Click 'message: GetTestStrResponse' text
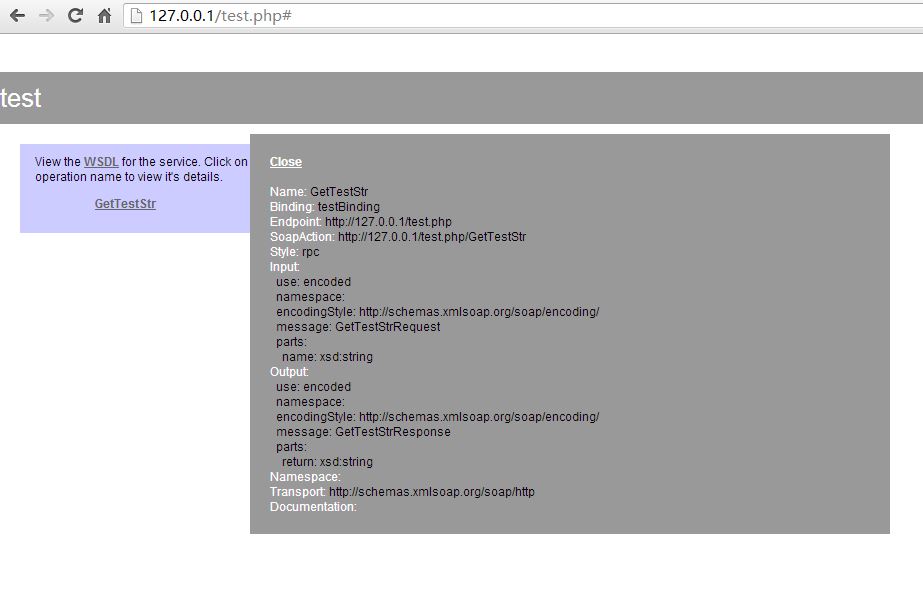Image resolution: width=923 pixels, height=600 pixels. click(363, 432)
